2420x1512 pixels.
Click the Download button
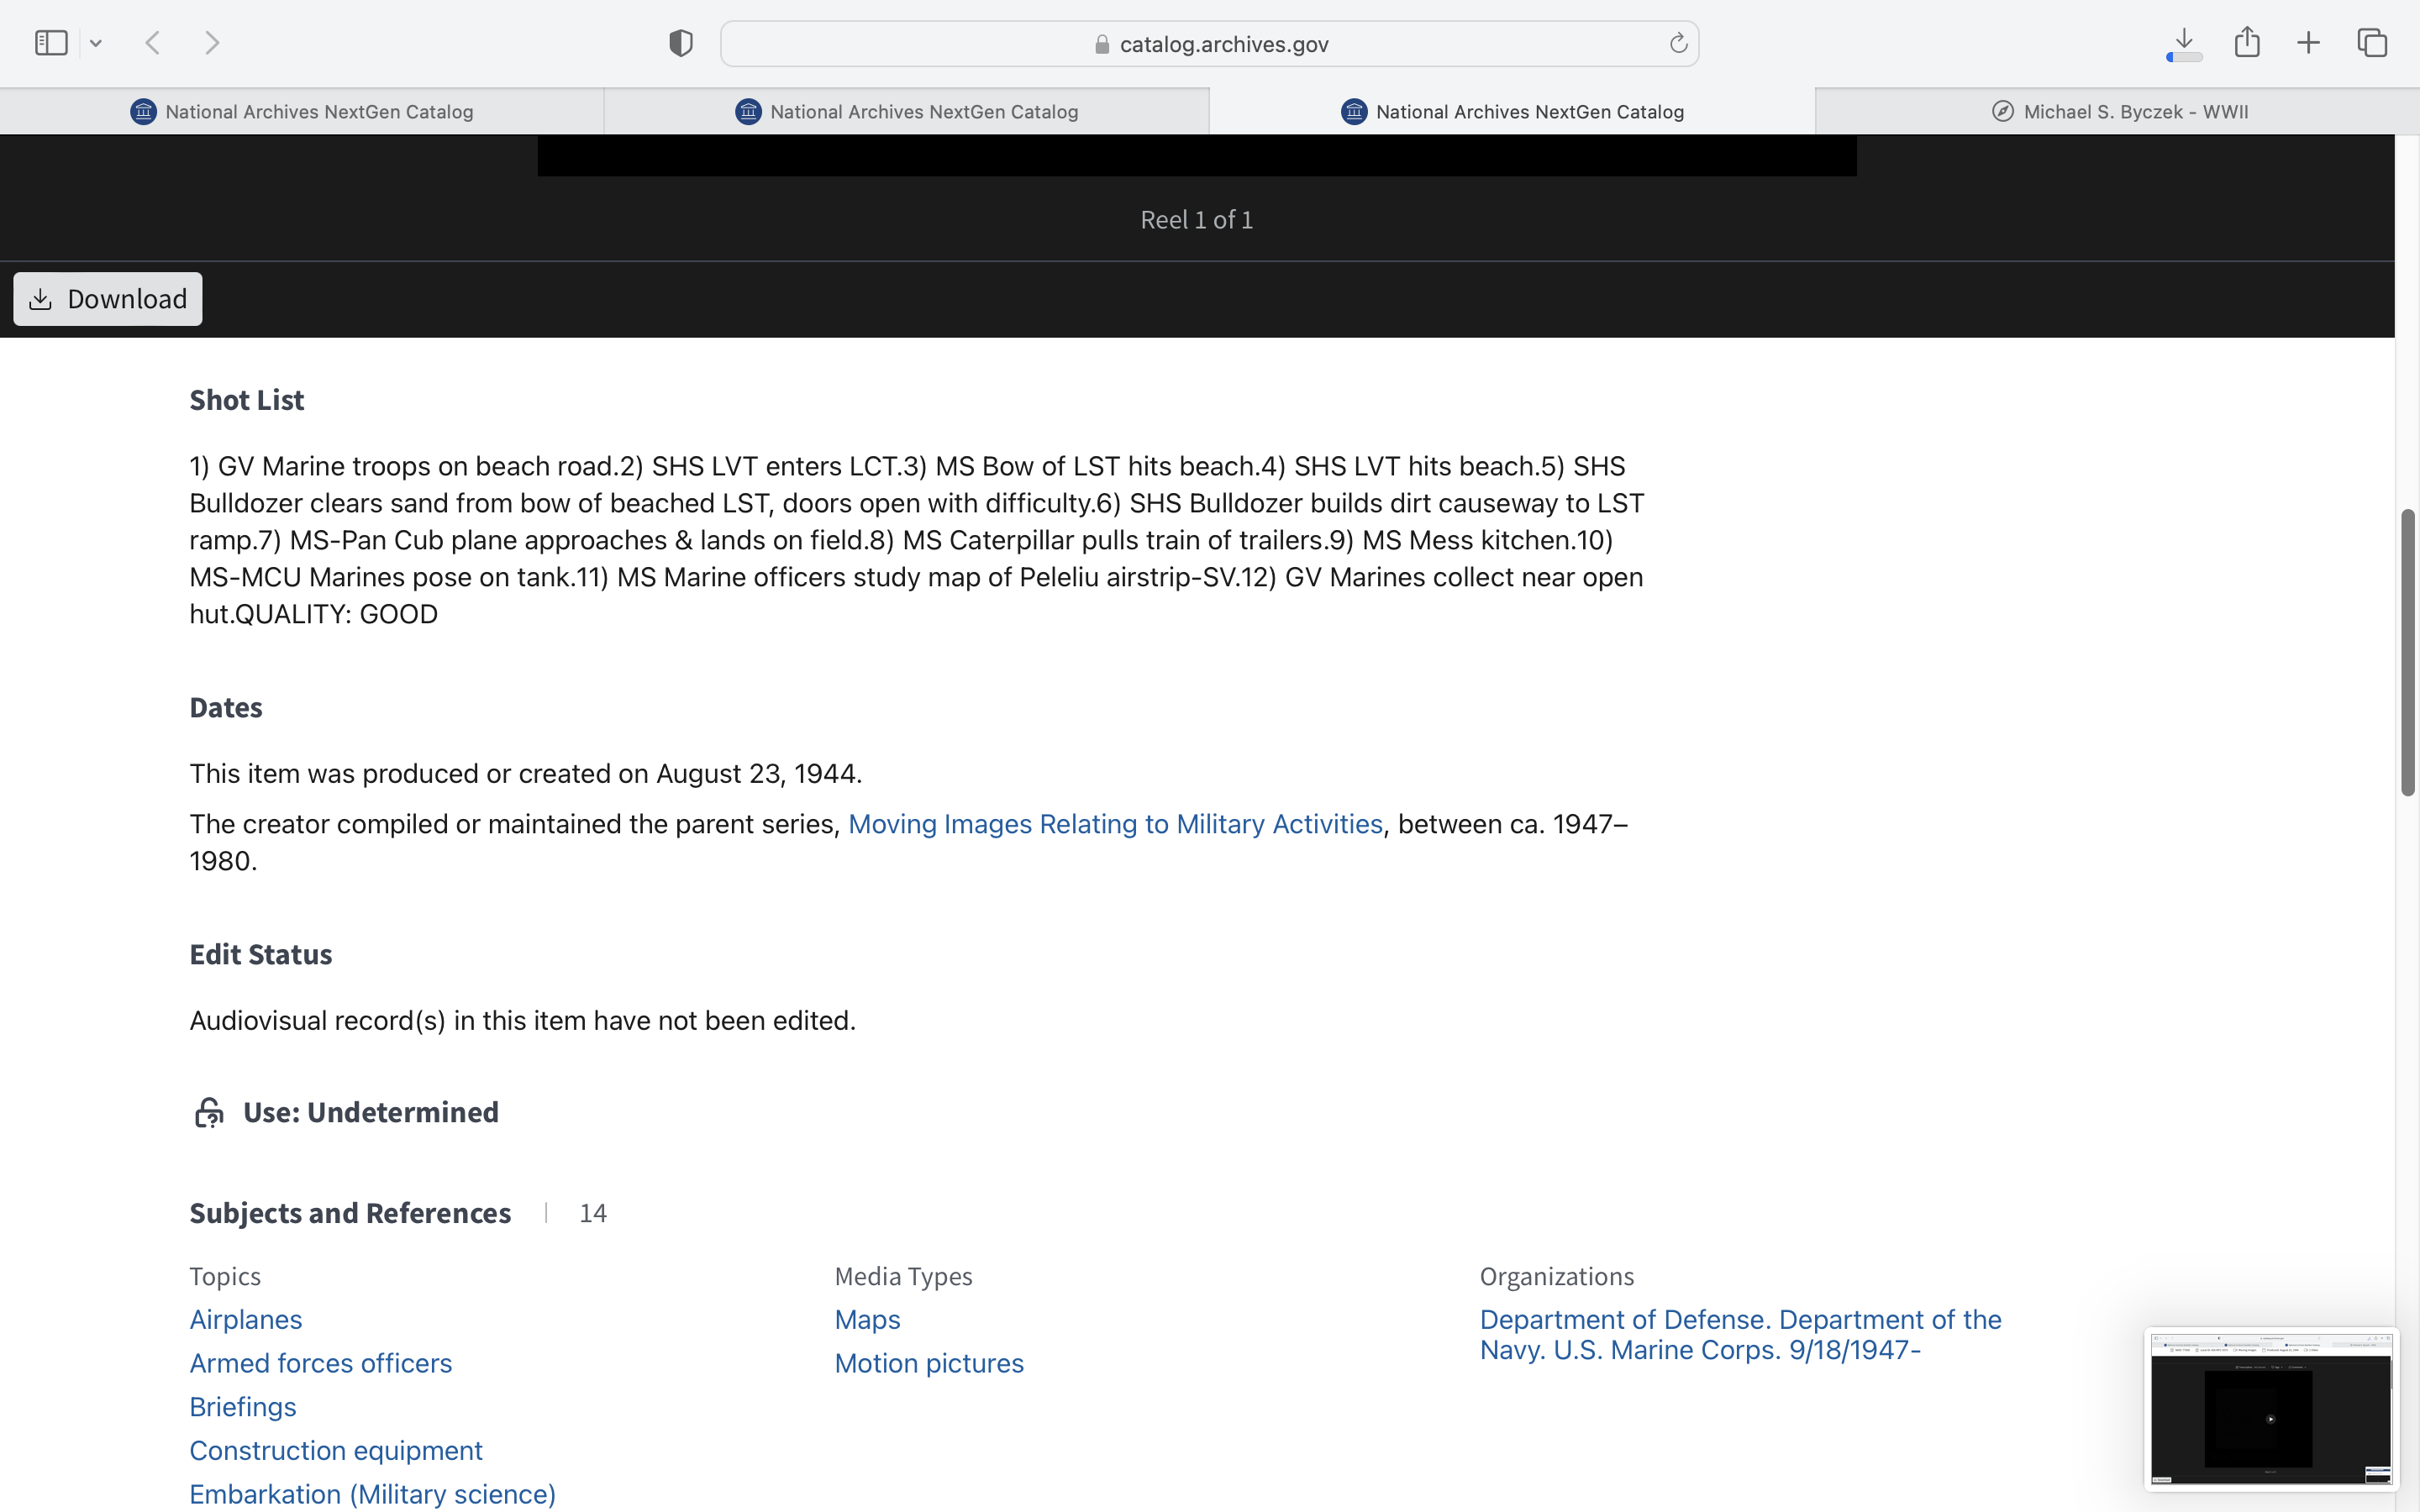point(108,299)
